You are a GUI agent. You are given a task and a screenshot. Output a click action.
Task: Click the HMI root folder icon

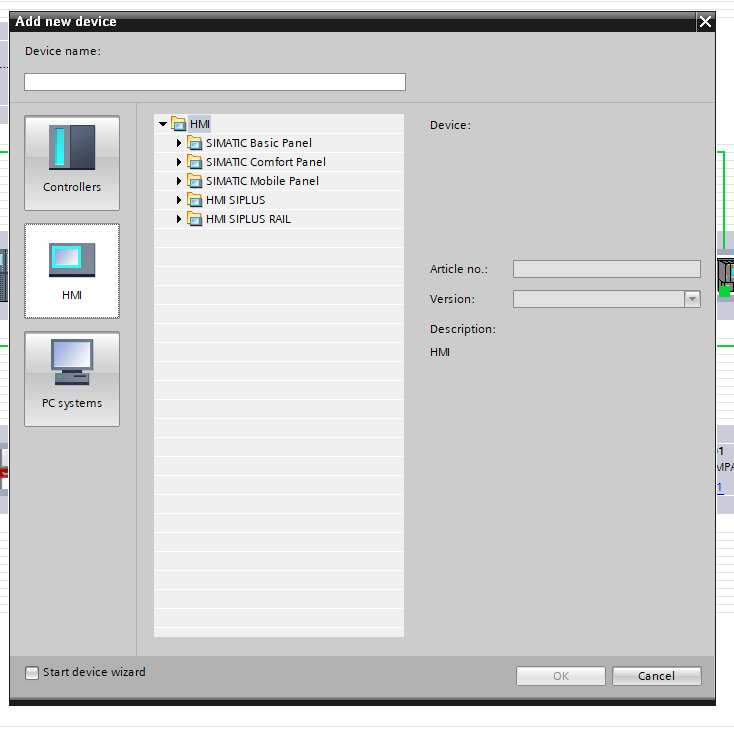click(x=178, y=124)
